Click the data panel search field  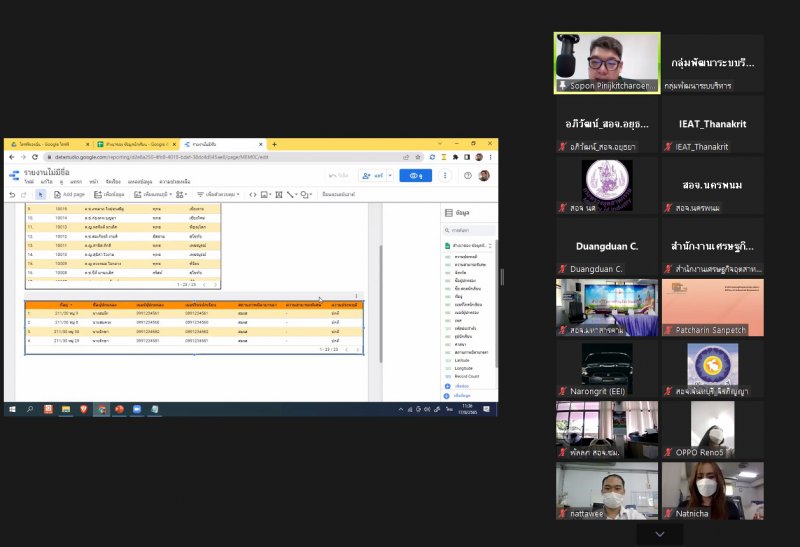point(469,230)
